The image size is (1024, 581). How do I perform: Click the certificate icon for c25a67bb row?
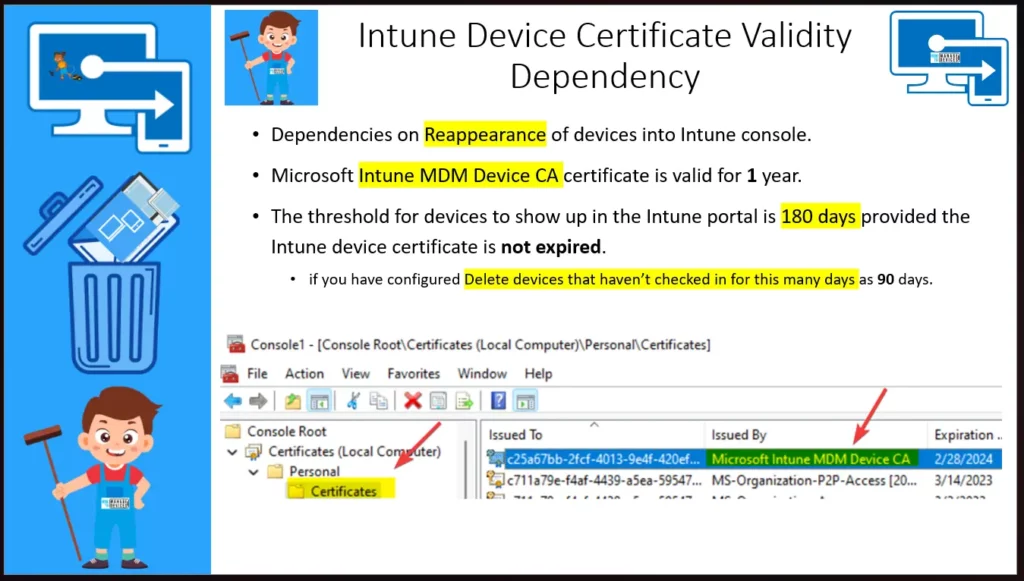(496, 458)
